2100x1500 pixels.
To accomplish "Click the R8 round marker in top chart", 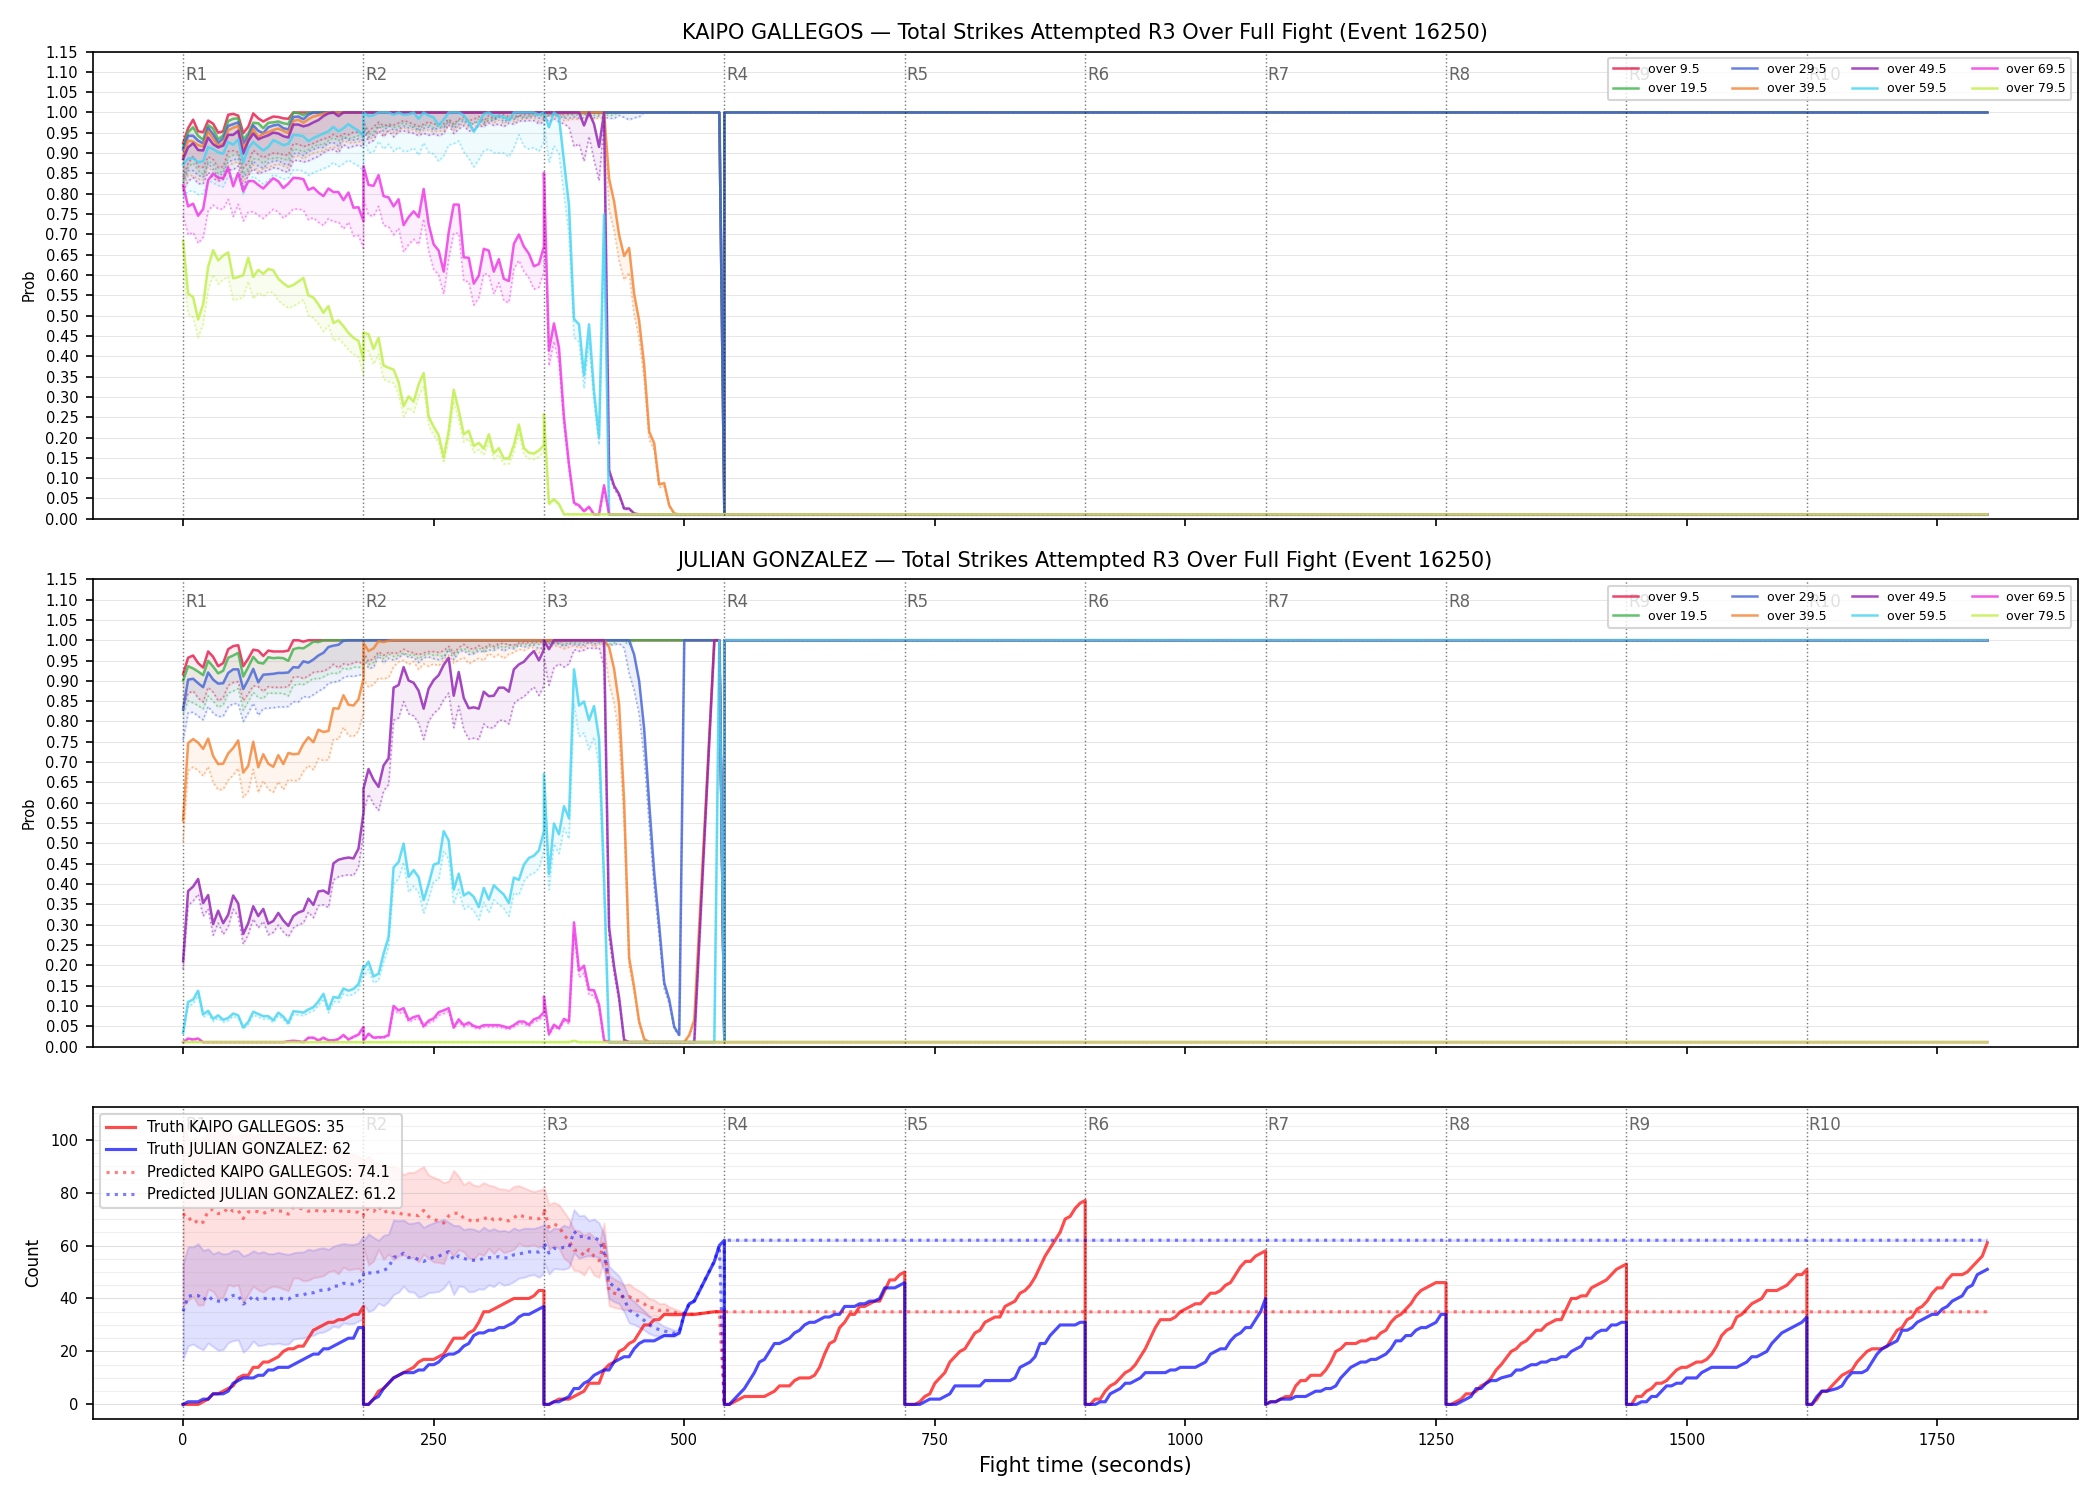I will coord(1459,74).
